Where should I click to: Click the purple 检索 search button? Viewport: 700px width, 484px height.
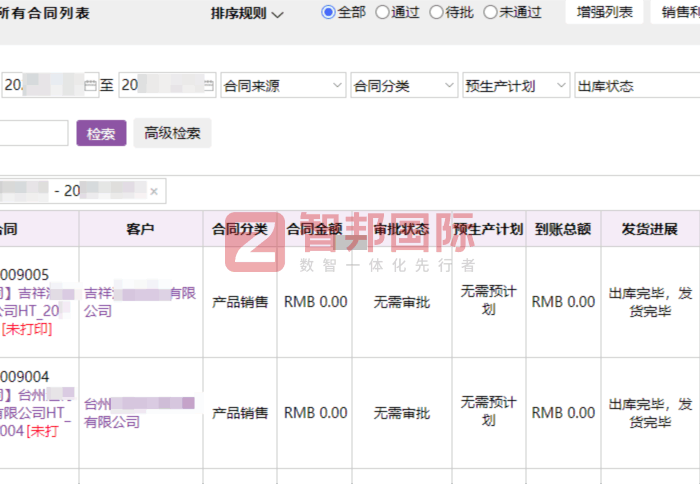pyautogui.click(x=101, y=133)
